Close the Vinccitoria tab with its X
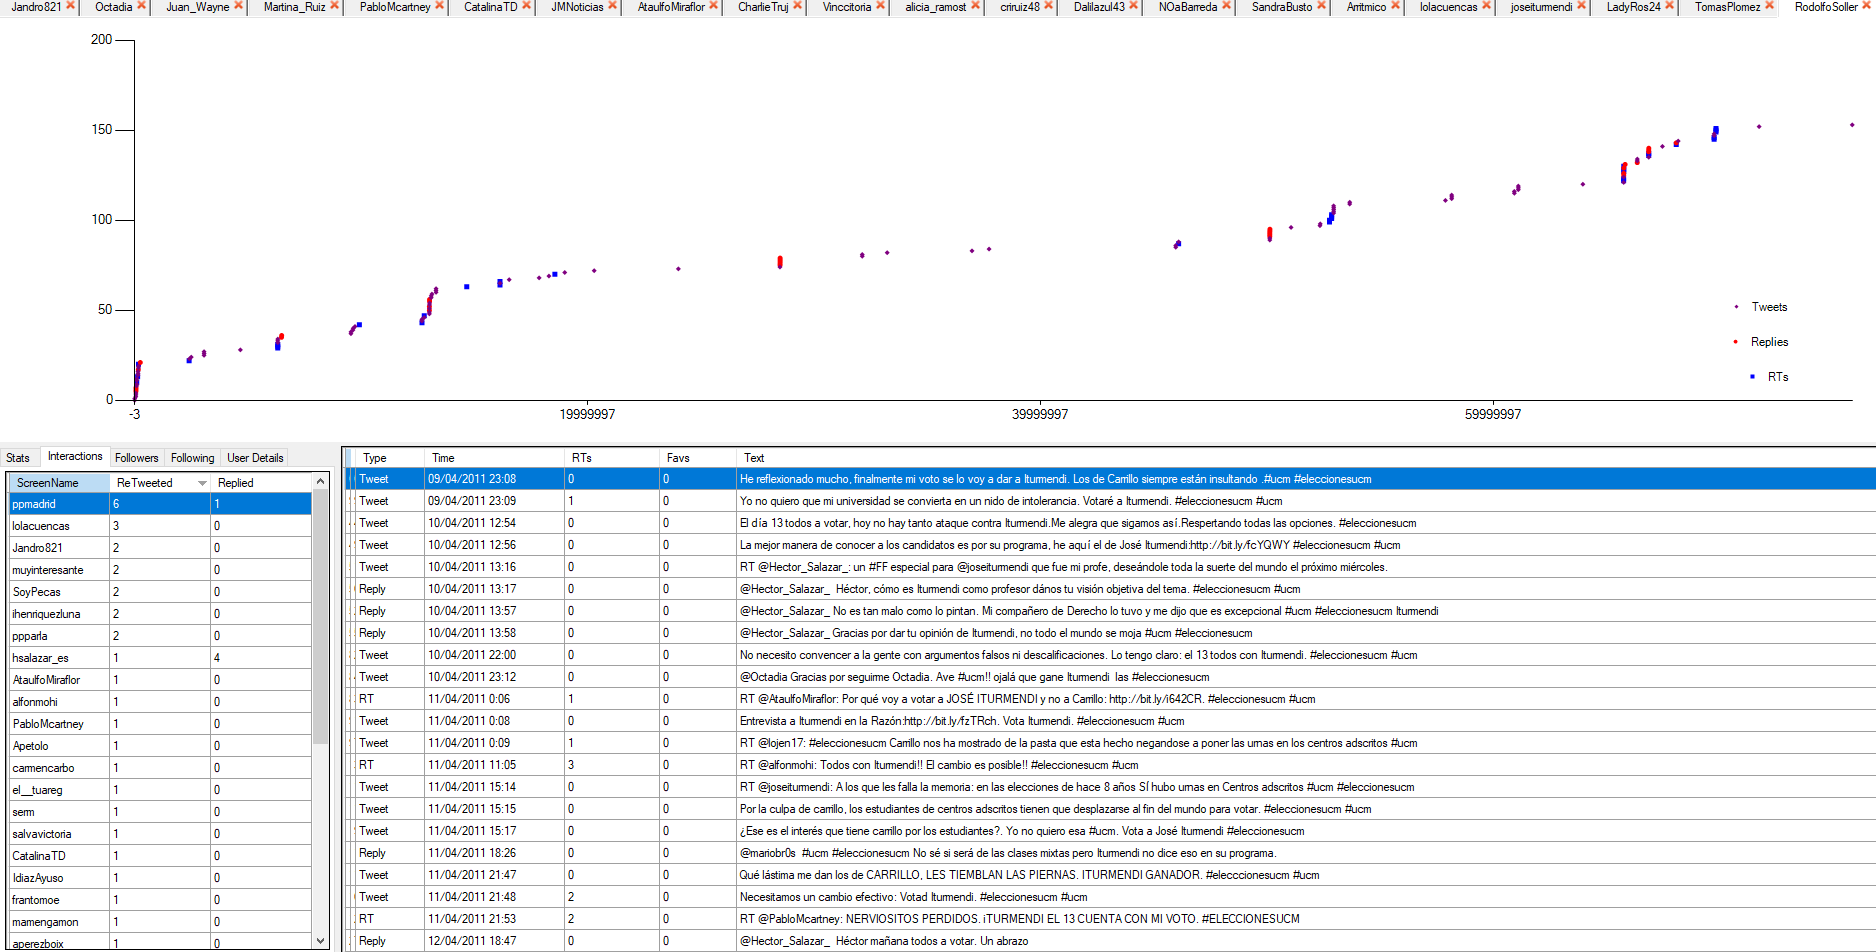The image size is (1876, 952). pos(880,6)
